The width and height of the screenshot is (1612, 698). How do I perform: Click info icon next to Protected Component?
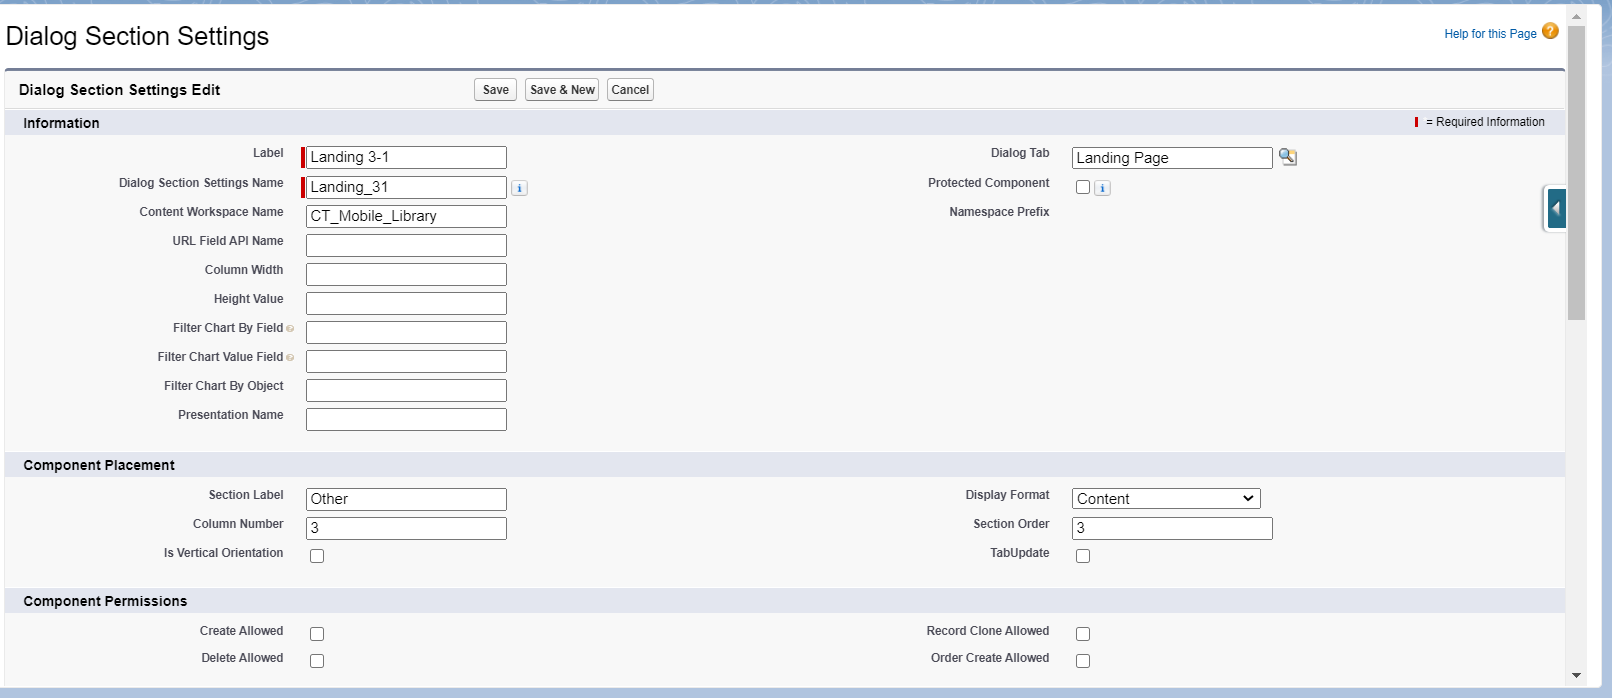coord(1102,188)
